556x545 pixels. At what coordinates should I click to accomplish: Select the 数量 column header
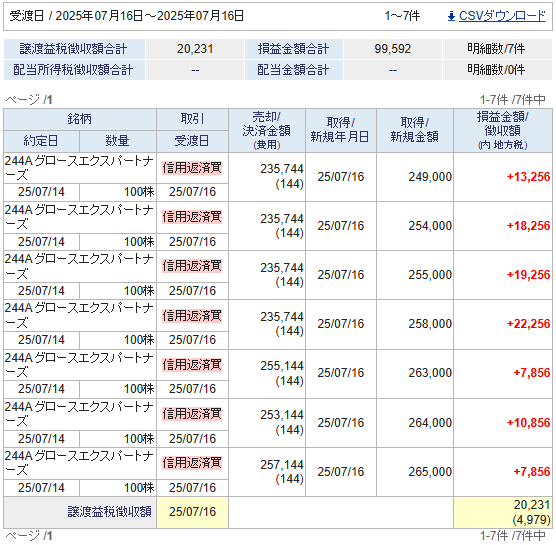click(118, 141)
